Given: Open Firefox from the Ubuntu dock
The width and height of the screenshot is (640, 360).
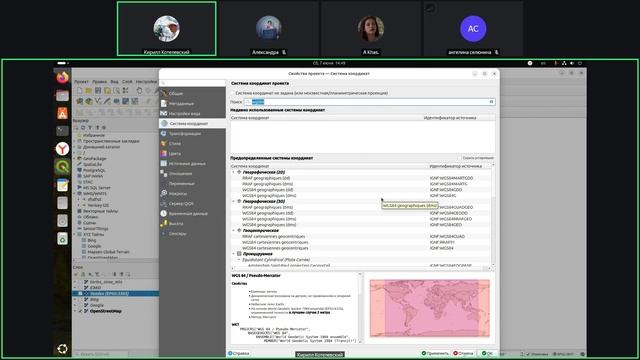Looking at the screenshot, I should tap(62, 77).
